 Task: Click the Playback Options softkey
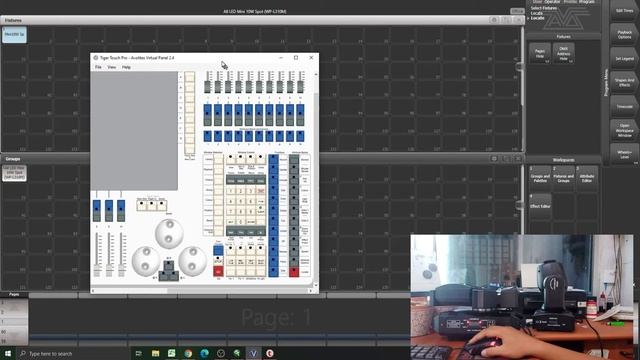(624, 34)
